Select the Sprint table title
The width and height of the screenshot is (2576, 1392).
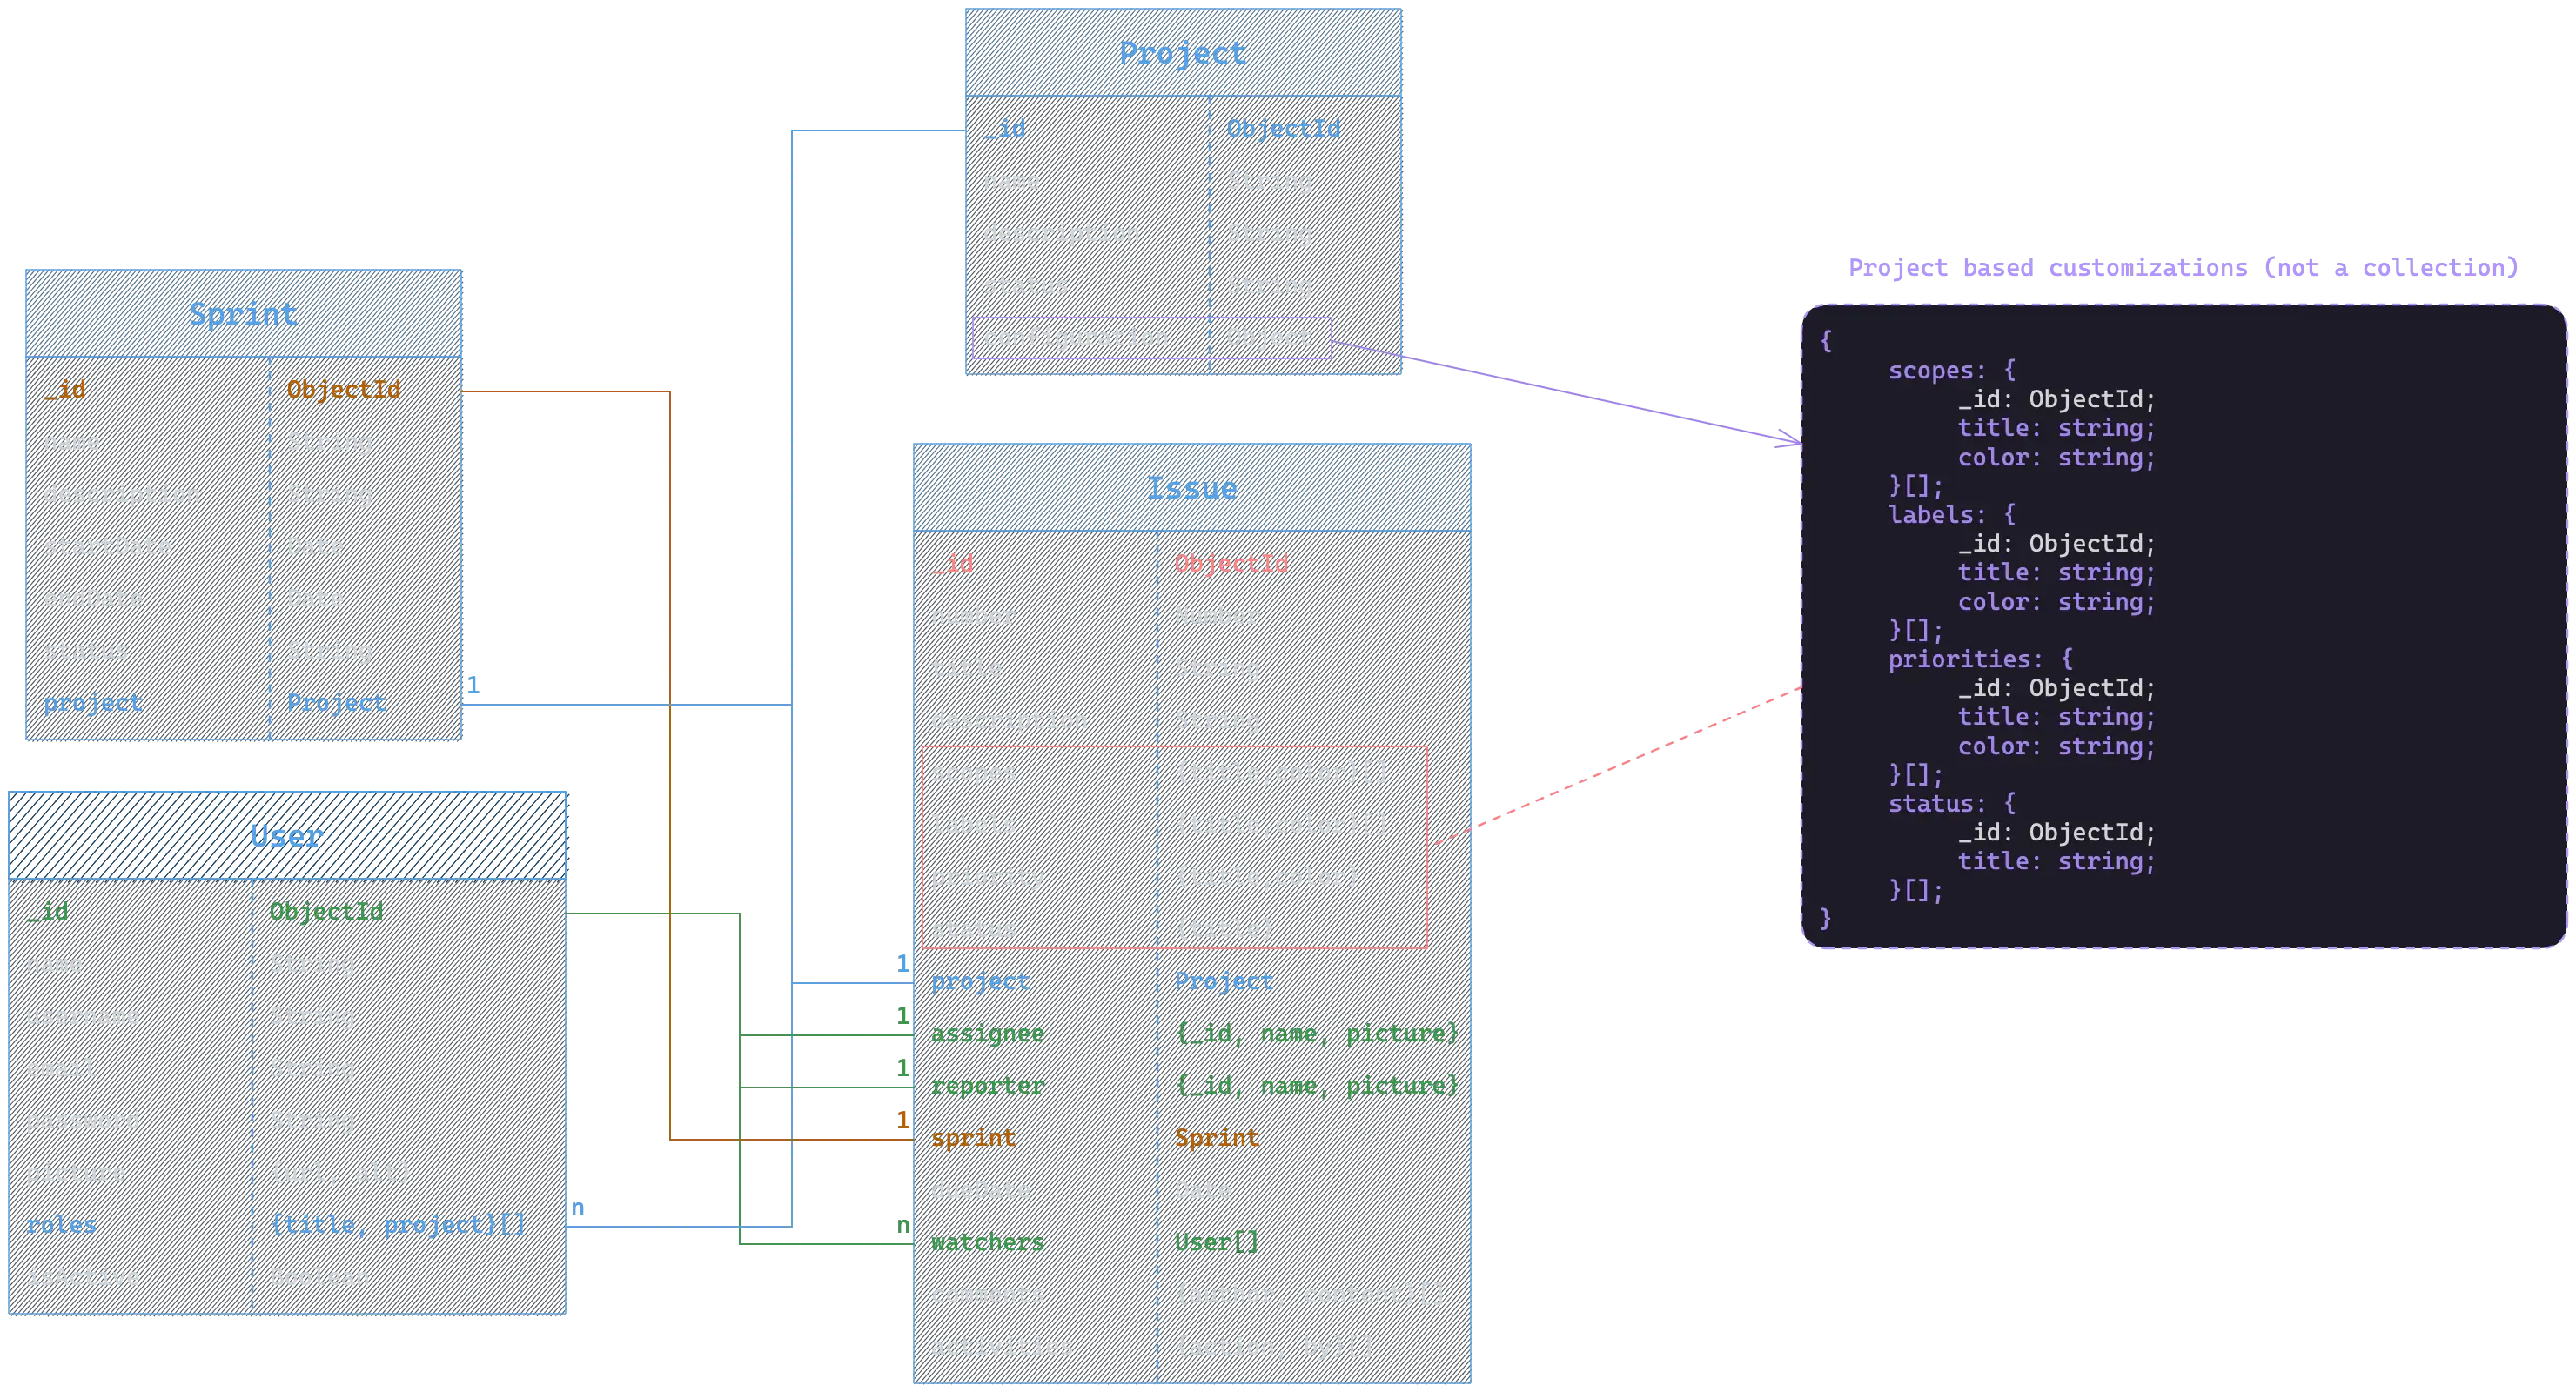[243, 314]
